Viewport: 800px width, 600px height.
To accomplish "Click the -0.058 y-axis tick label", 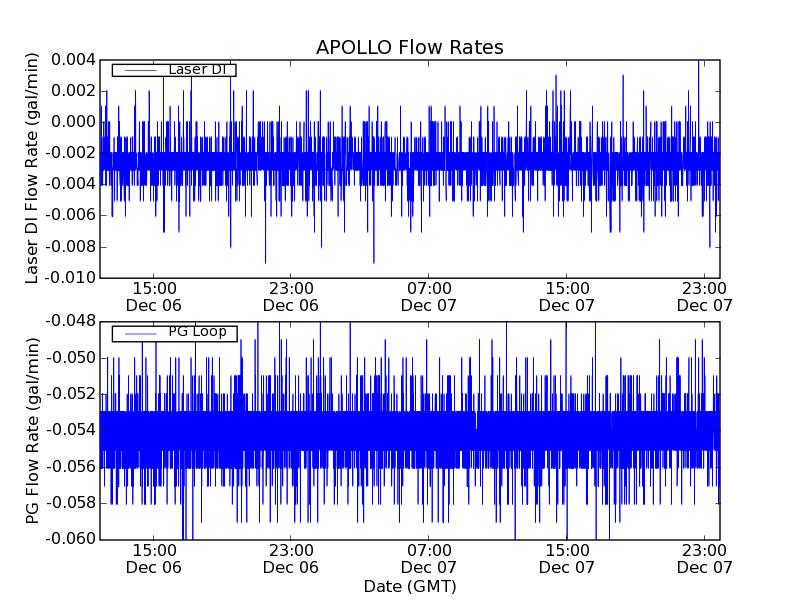I will pos(70,503).
